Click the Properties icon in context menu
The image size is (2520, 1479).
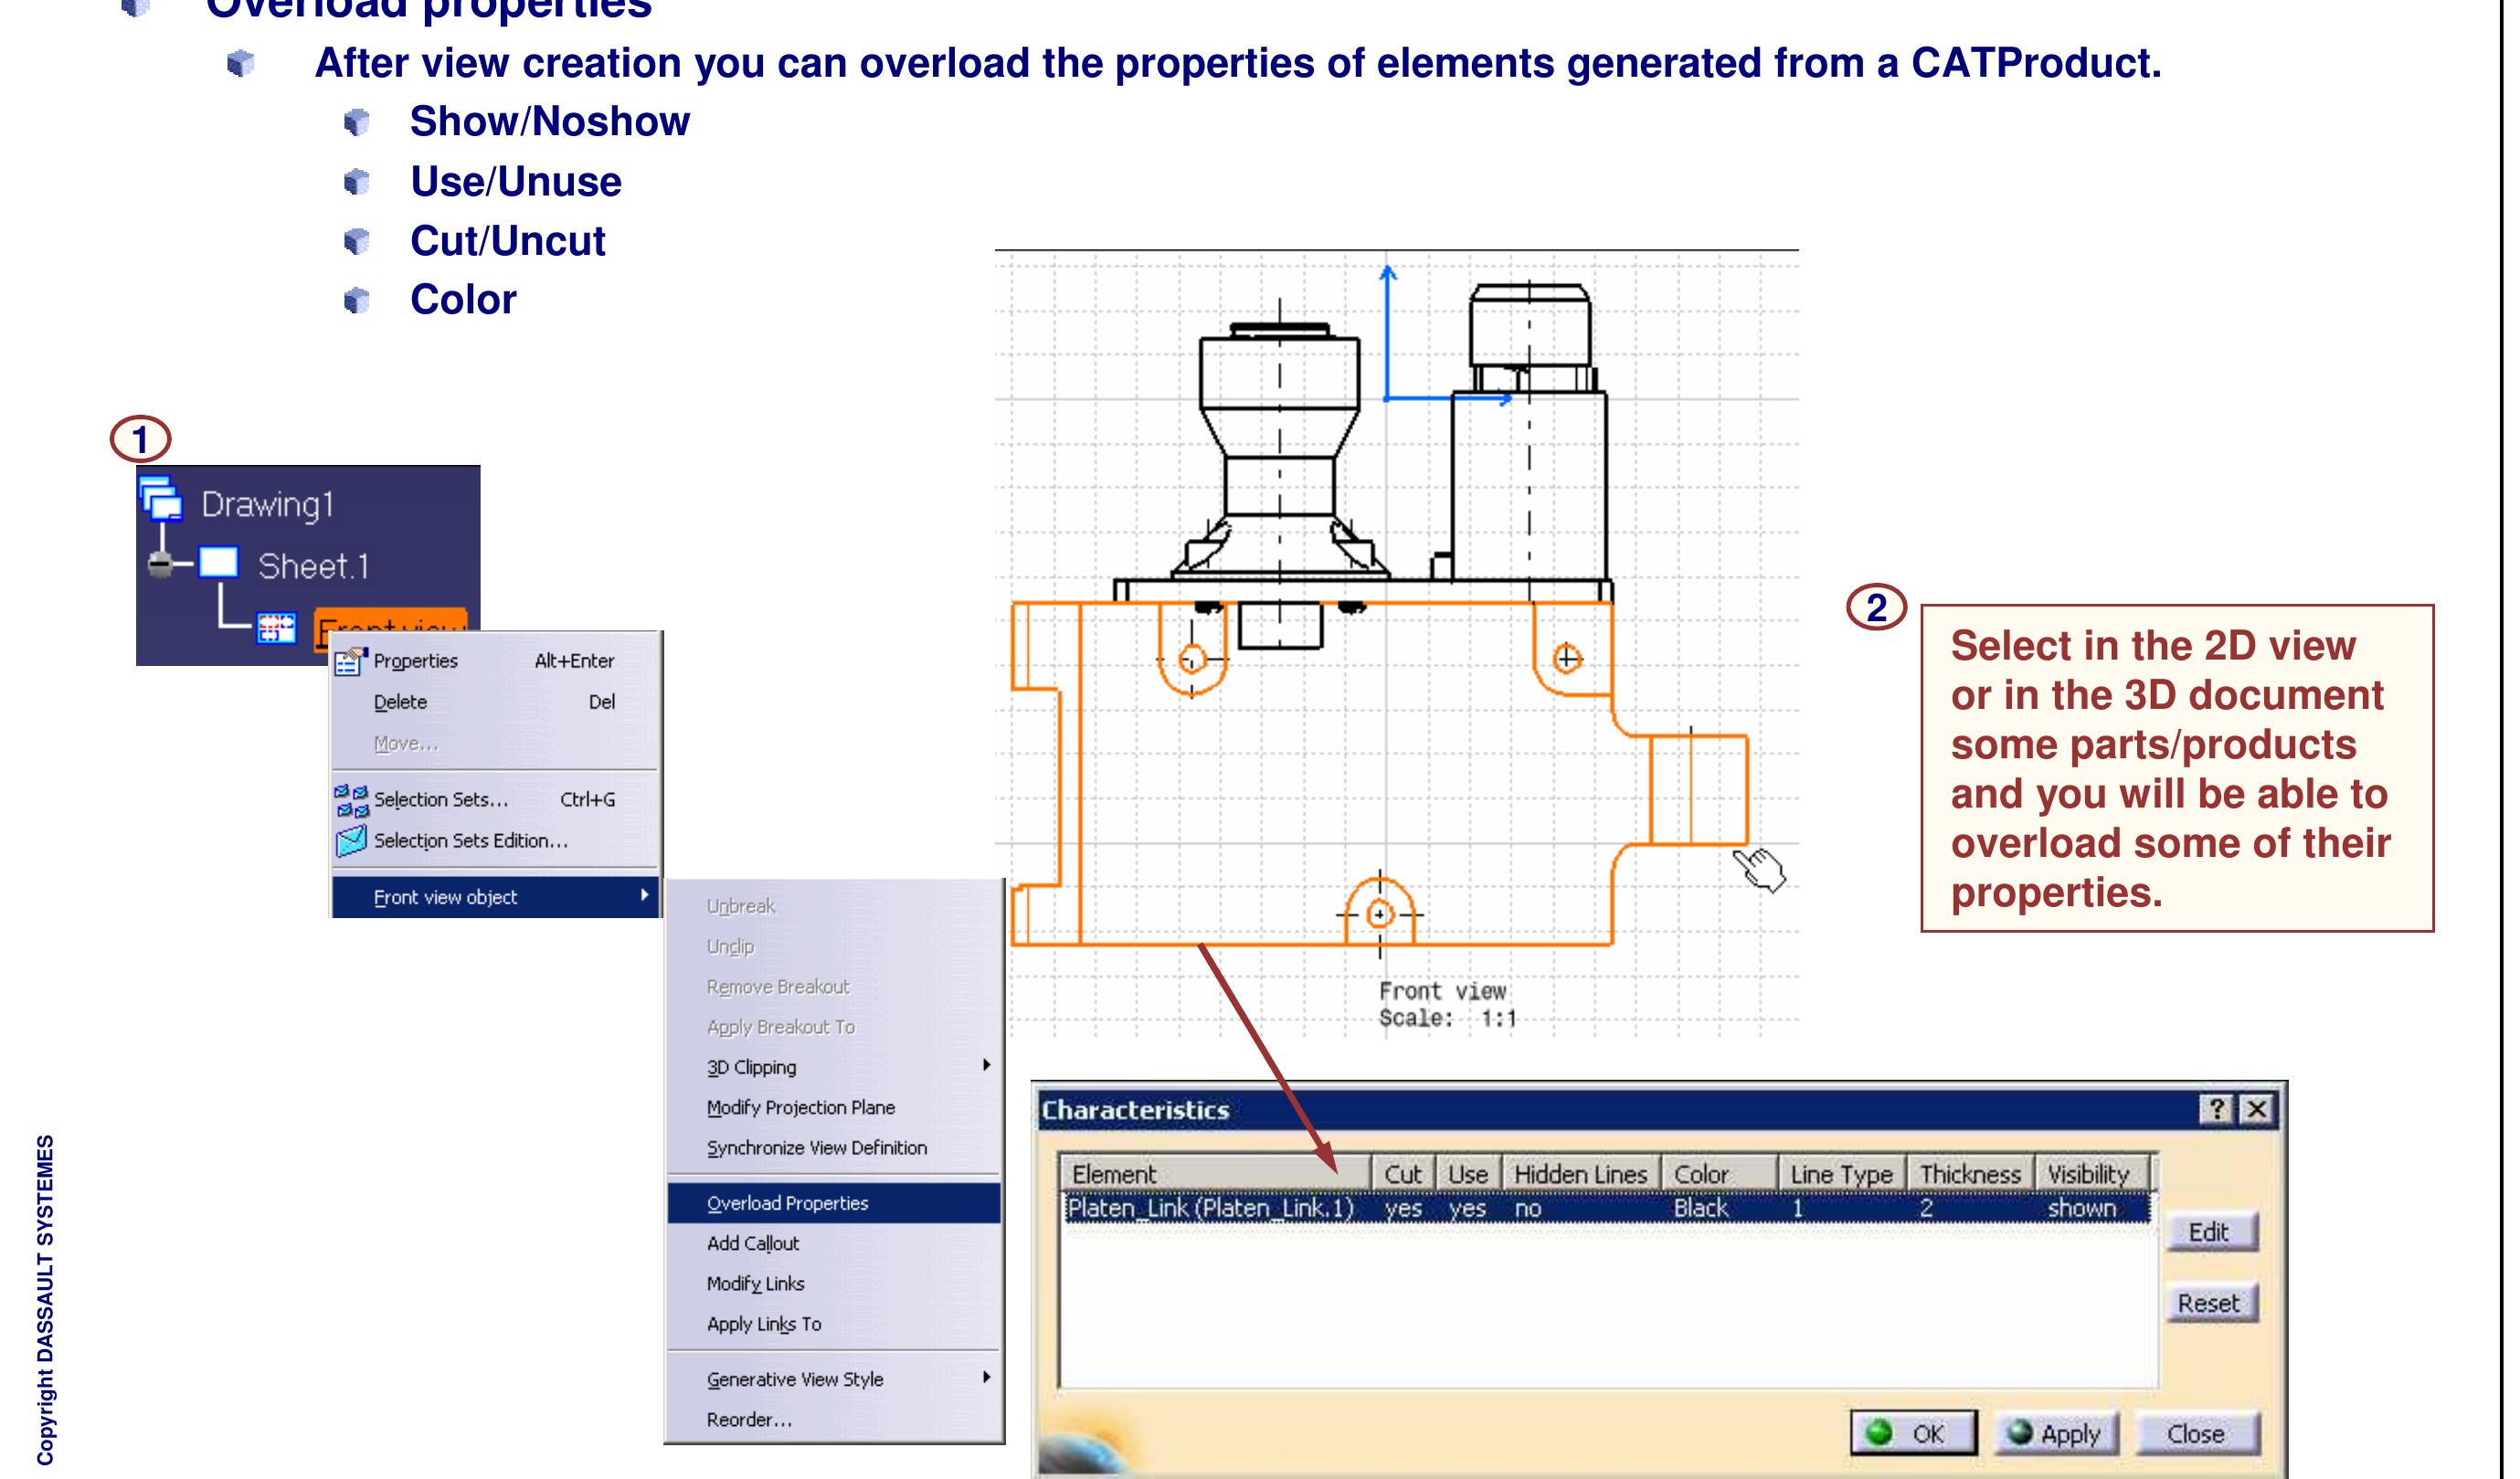pos(351,661)
